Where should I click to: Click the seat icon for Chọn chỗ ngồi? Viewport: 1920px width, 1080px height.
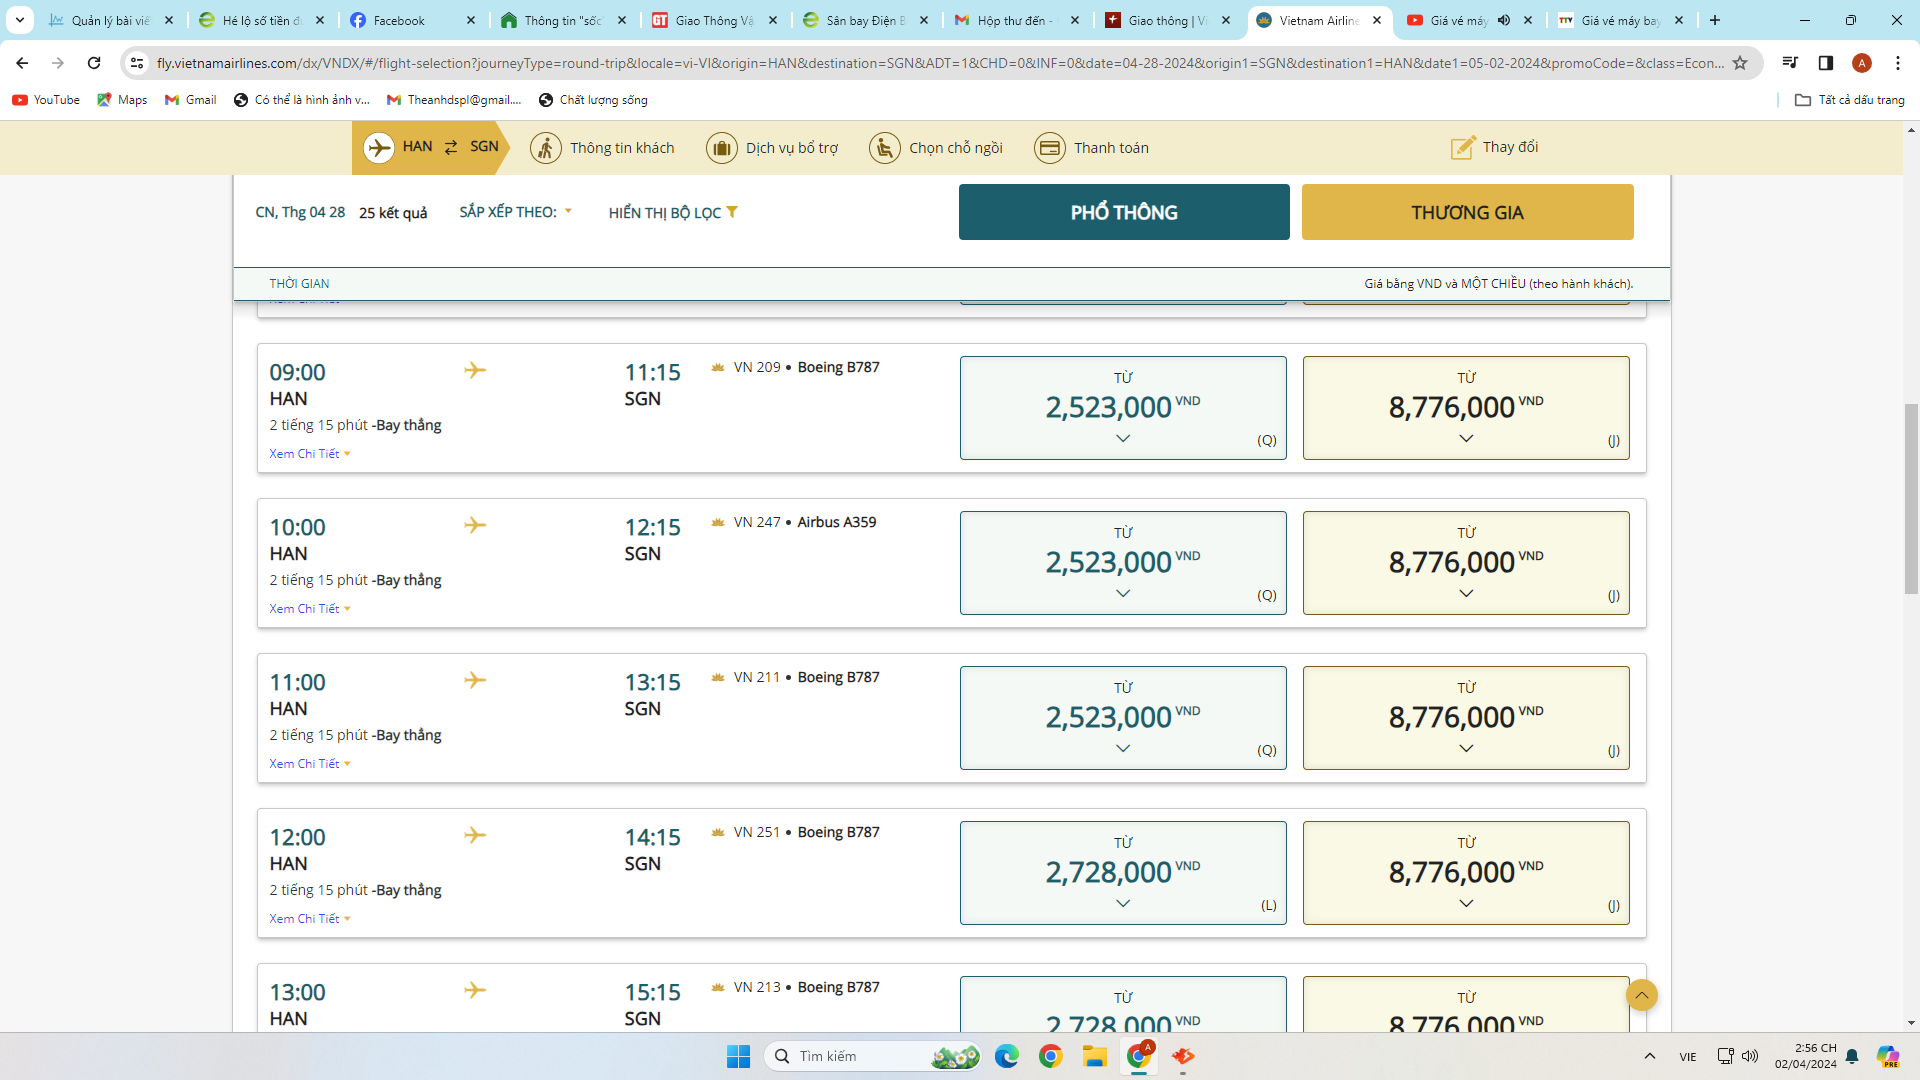tap(885, 148)
